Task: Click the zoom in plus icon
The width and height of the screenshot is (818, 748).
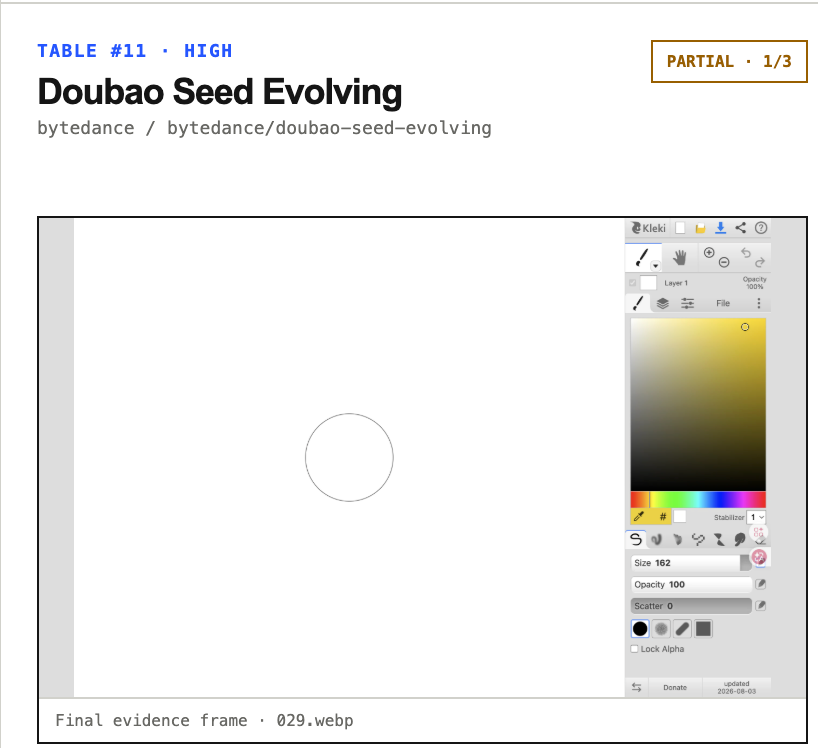Action: 709,252
